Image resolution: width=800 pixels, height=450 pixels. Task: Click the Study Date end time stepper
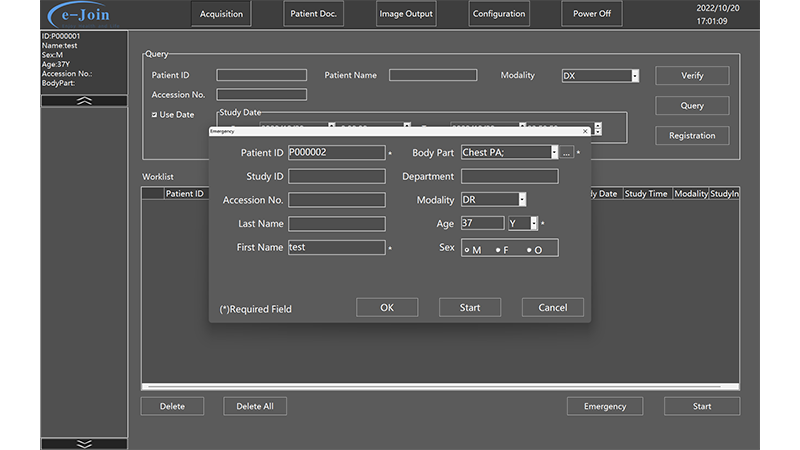click(598, 129)
